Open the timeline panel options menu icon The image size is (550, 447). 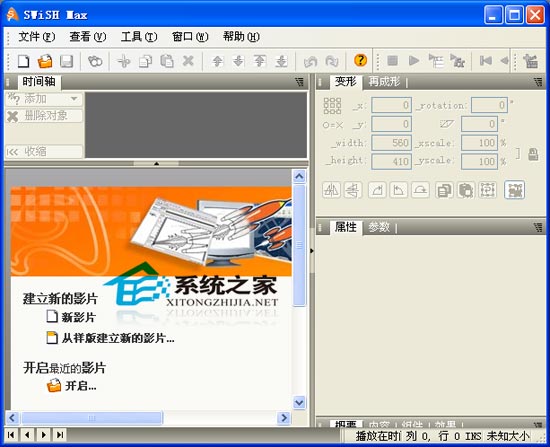pyautogui.click(x=299, y=82)
